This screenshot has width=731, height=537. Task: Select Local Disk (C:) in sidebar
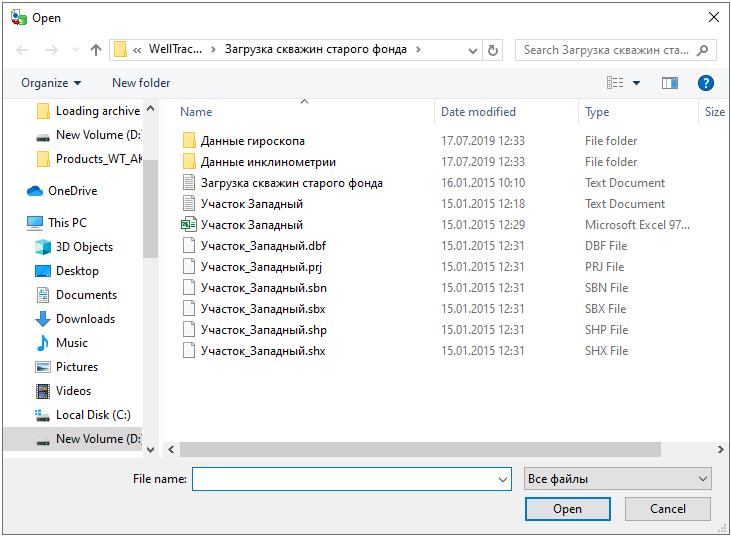(93, 415)
